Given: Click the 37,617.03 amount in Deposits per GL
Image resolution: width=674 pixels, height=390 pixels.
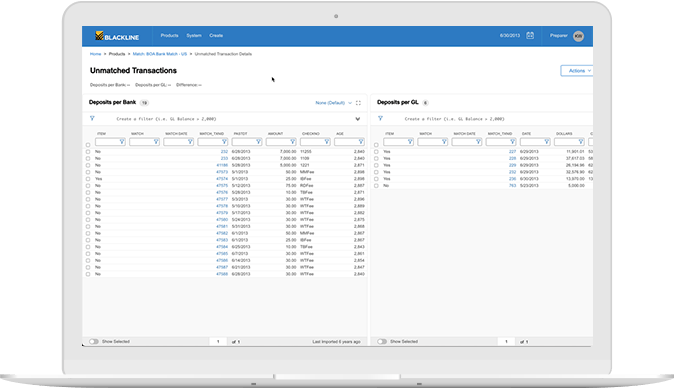Looking at the screenshot, I should [x=575, y=159].
